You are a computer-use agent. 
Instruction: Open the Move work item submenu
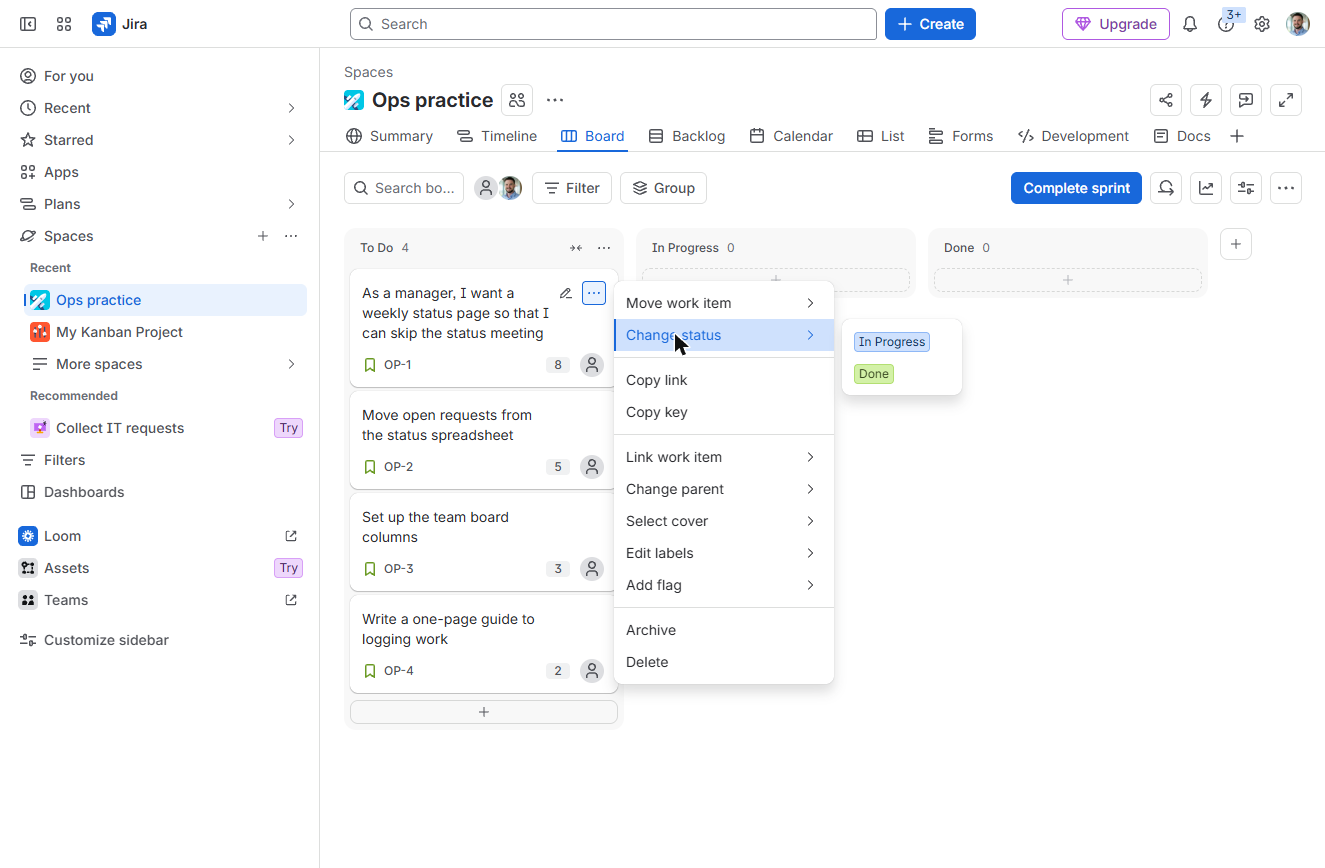tap(724, 303)
